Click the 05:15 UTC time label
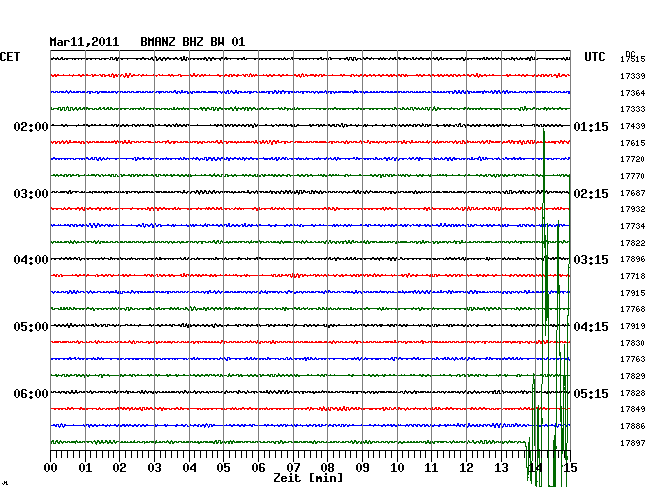The height and width of the screenshot is (494, 650). tap(591, 393)
